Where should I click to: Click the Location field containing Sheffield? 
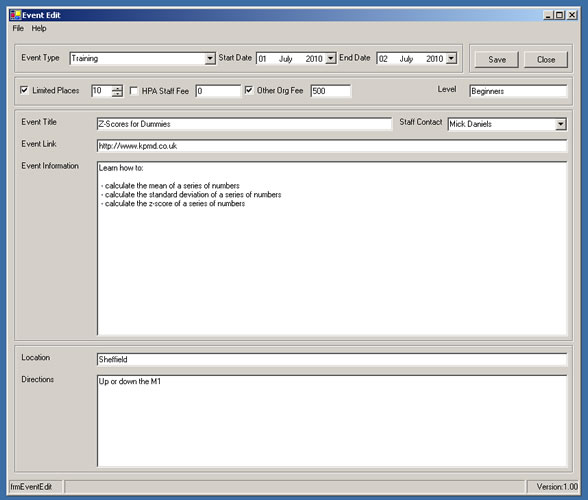click(x=332, y=359)
